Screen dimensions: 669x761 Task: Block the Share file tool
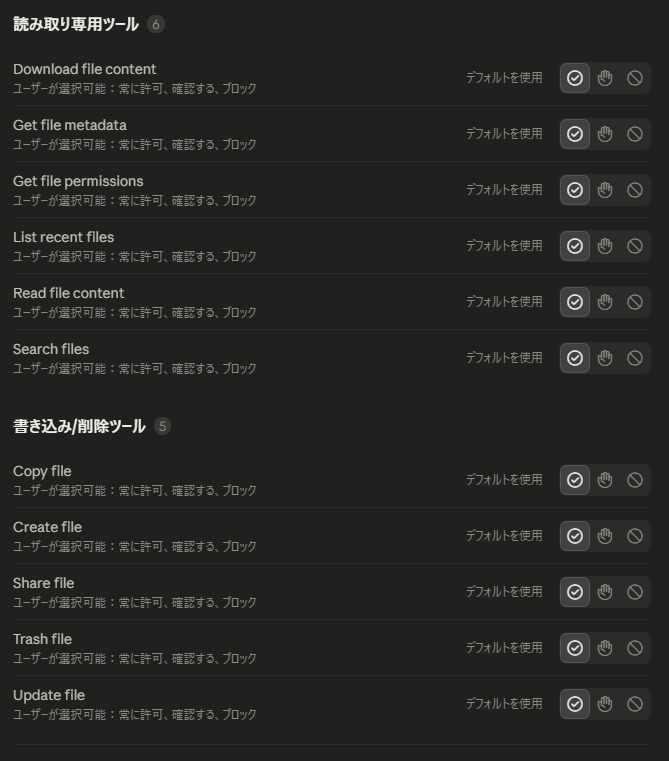(635, 592)
